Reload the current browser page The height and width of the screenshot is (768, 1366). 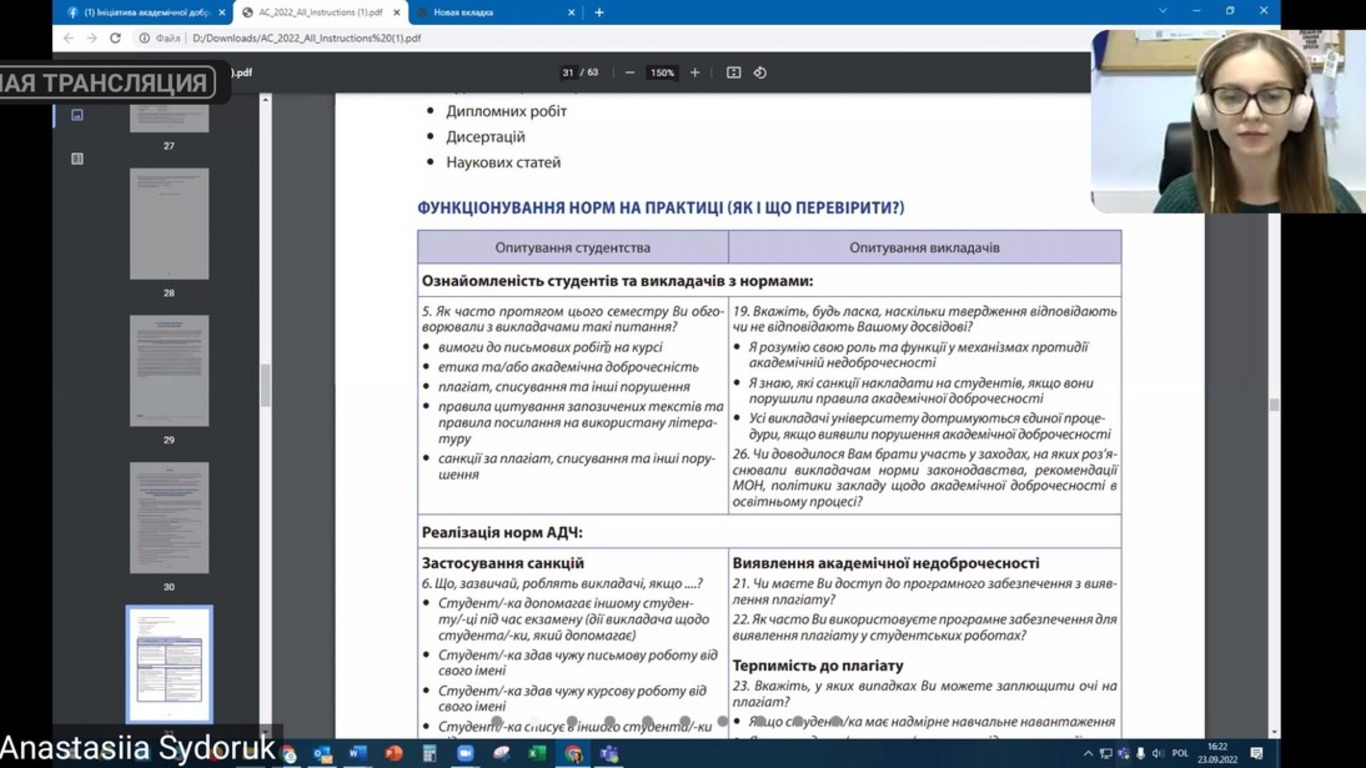point(115,38)
